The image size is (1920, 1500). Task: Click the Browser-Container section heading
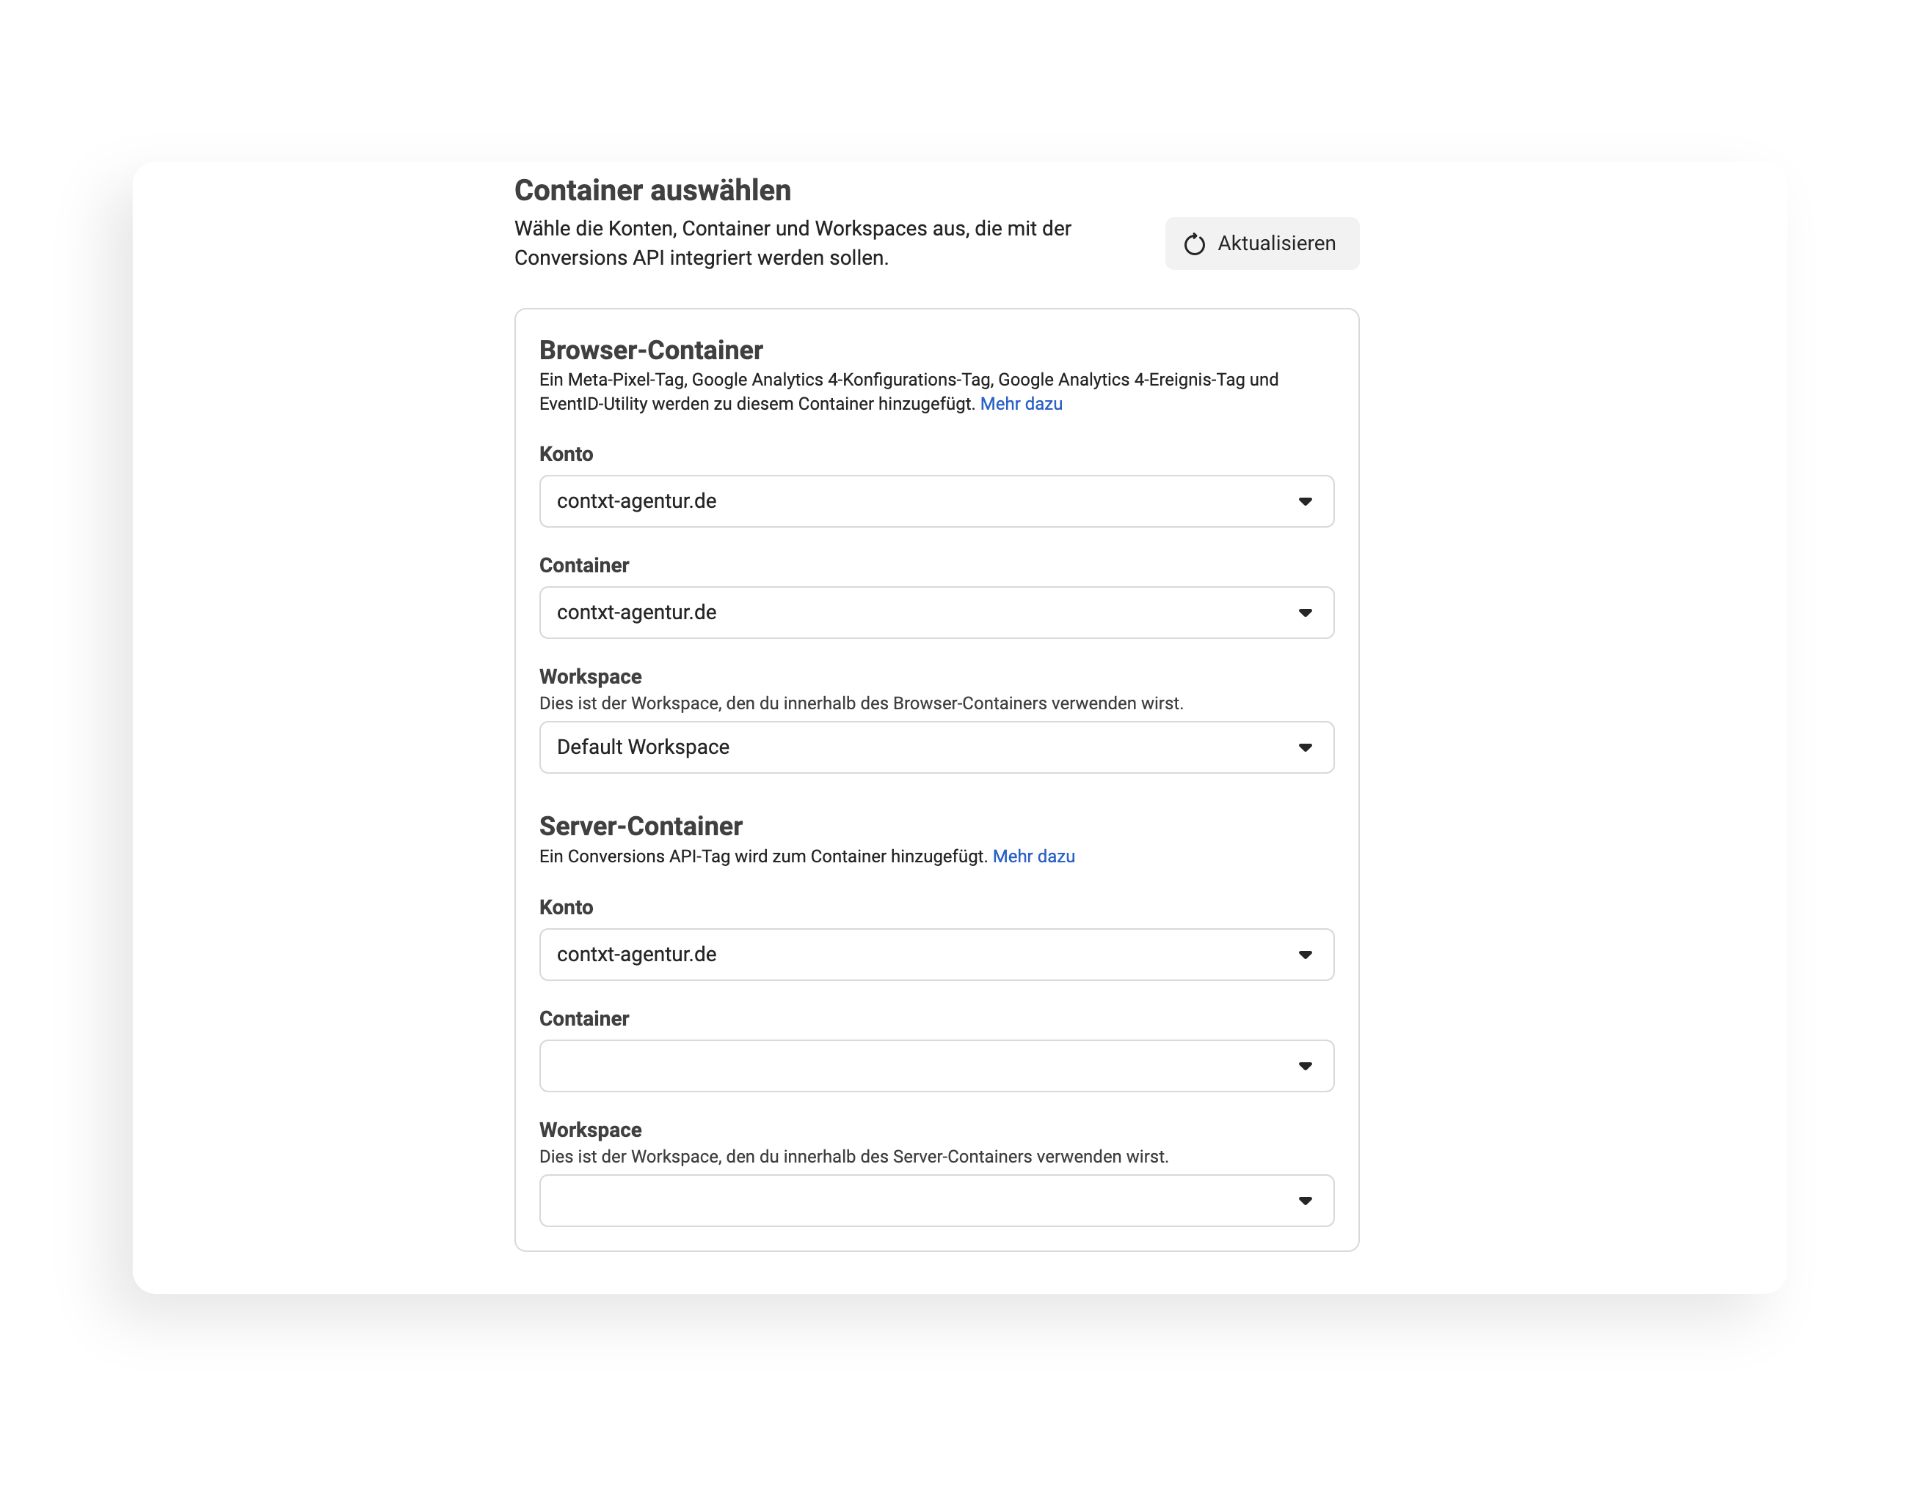[651, 350]
